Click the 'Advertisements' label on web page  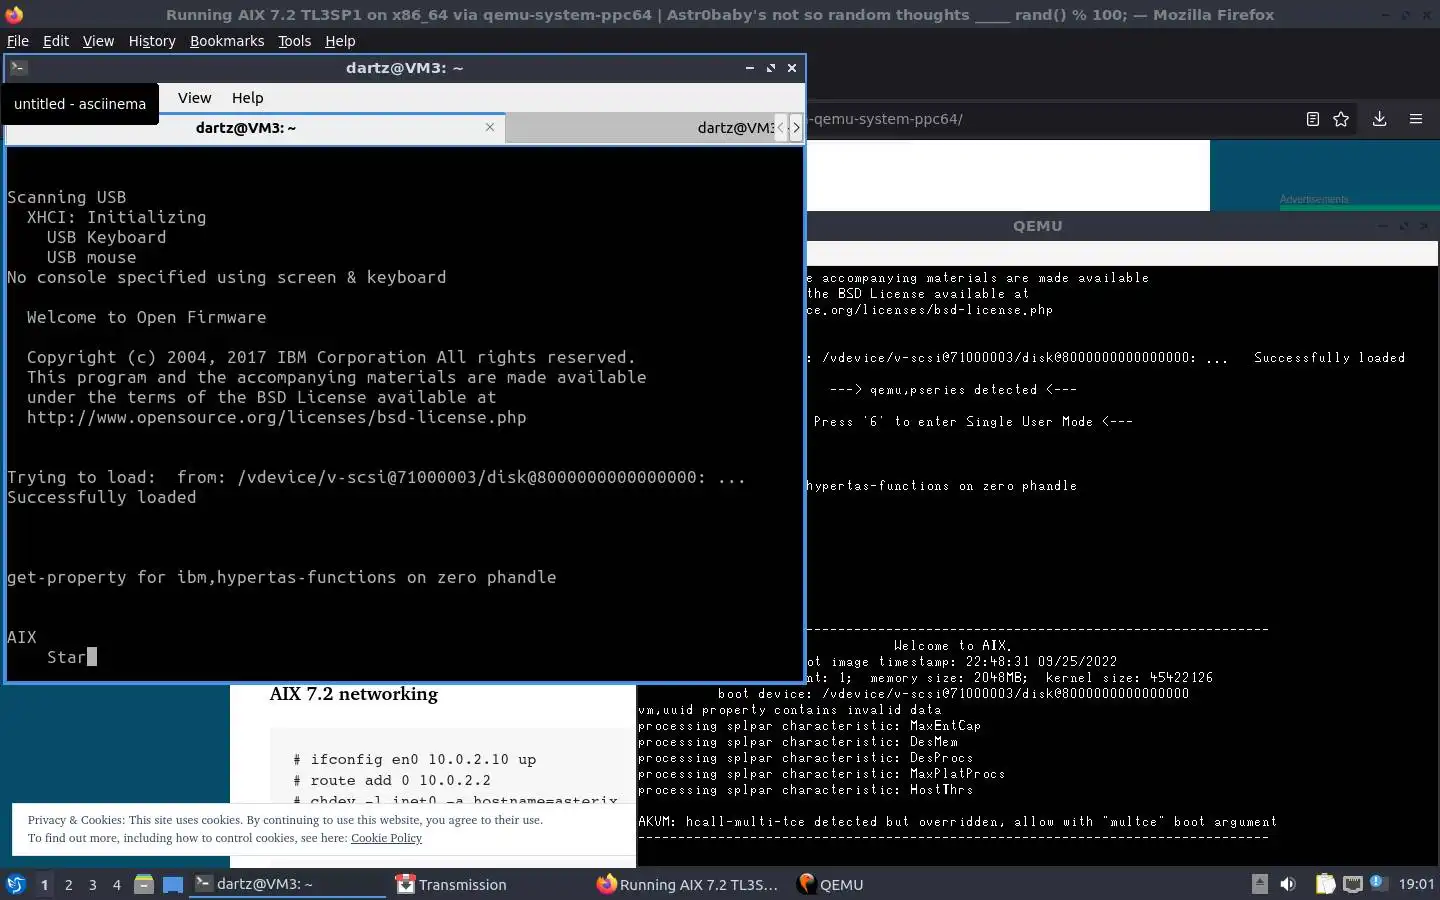click(1314, 200)
